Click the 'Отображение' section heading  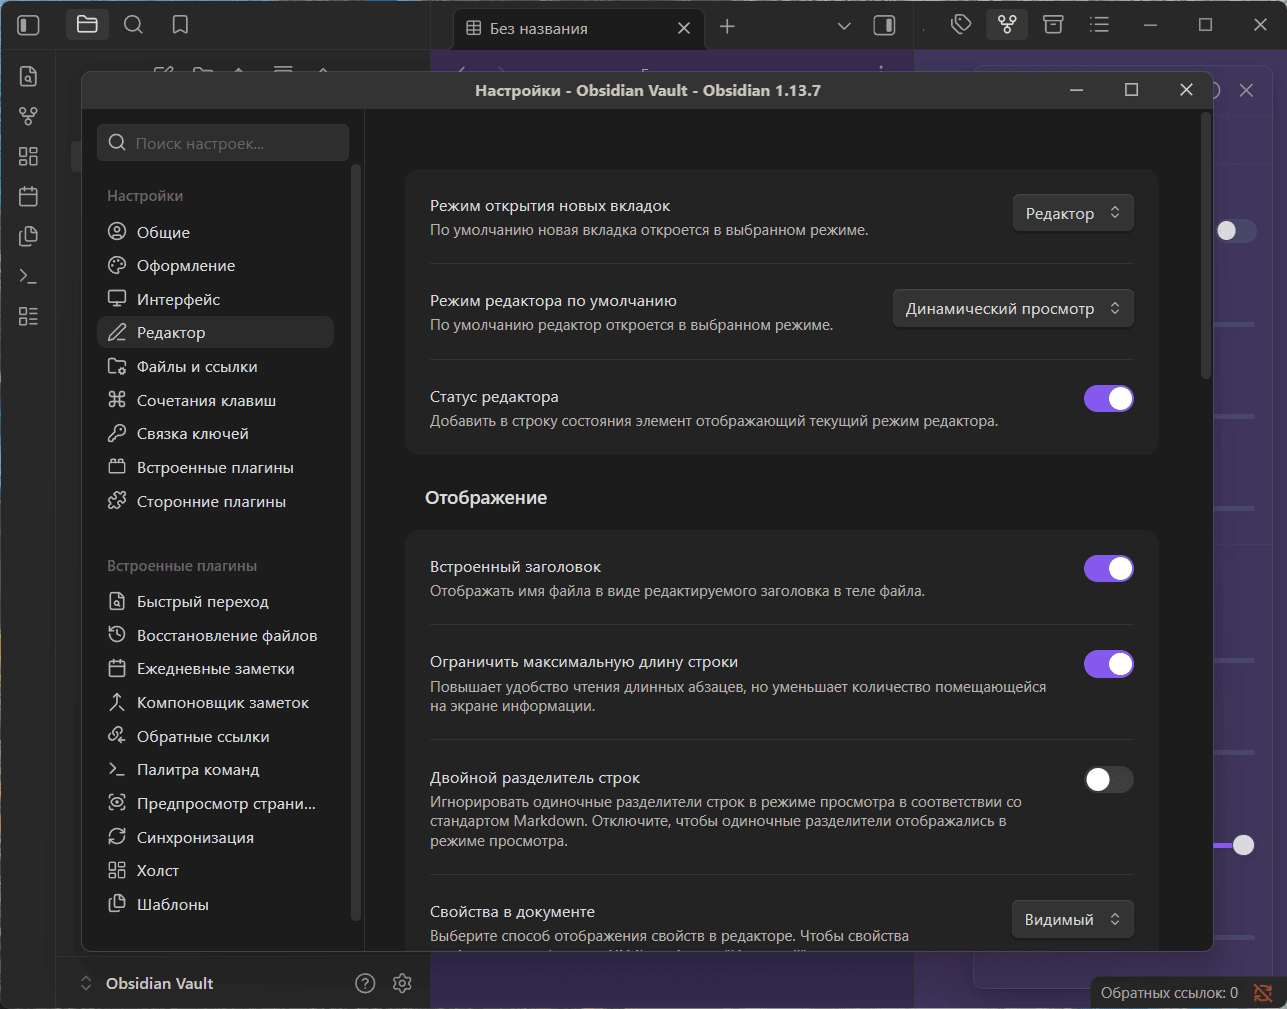486,498
